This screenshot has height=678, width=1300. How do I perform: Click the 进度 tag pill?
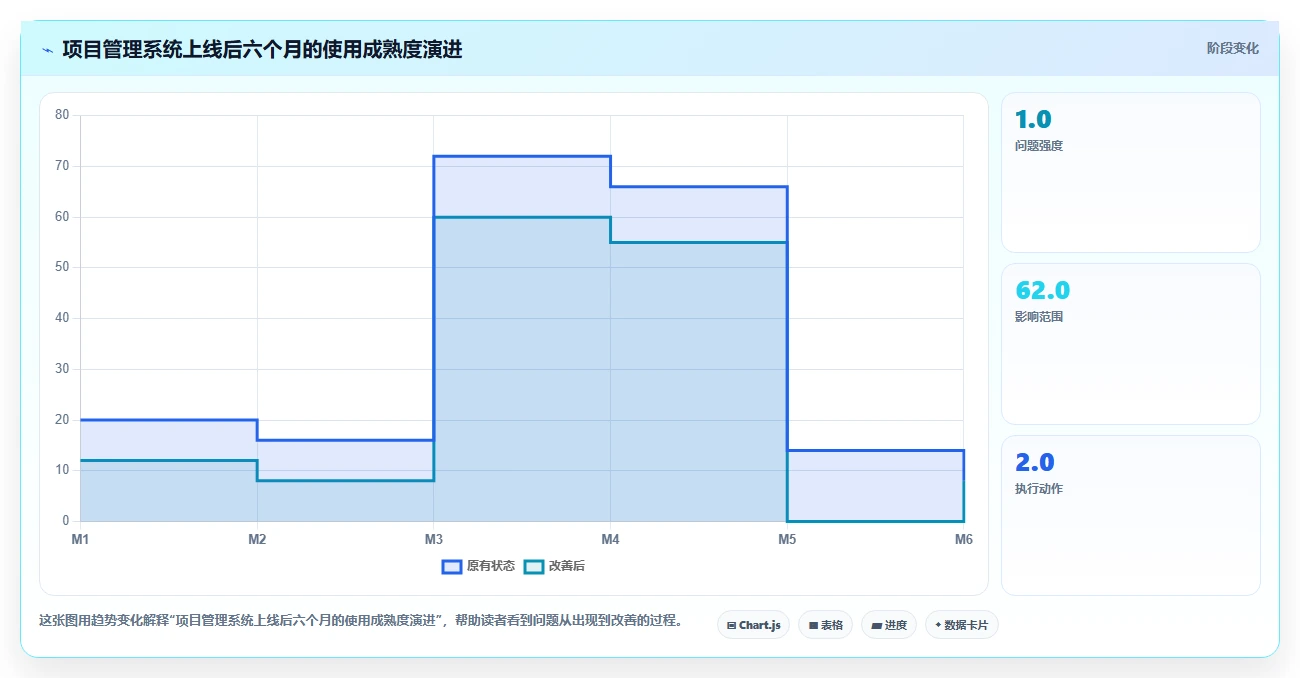(889, 625)
